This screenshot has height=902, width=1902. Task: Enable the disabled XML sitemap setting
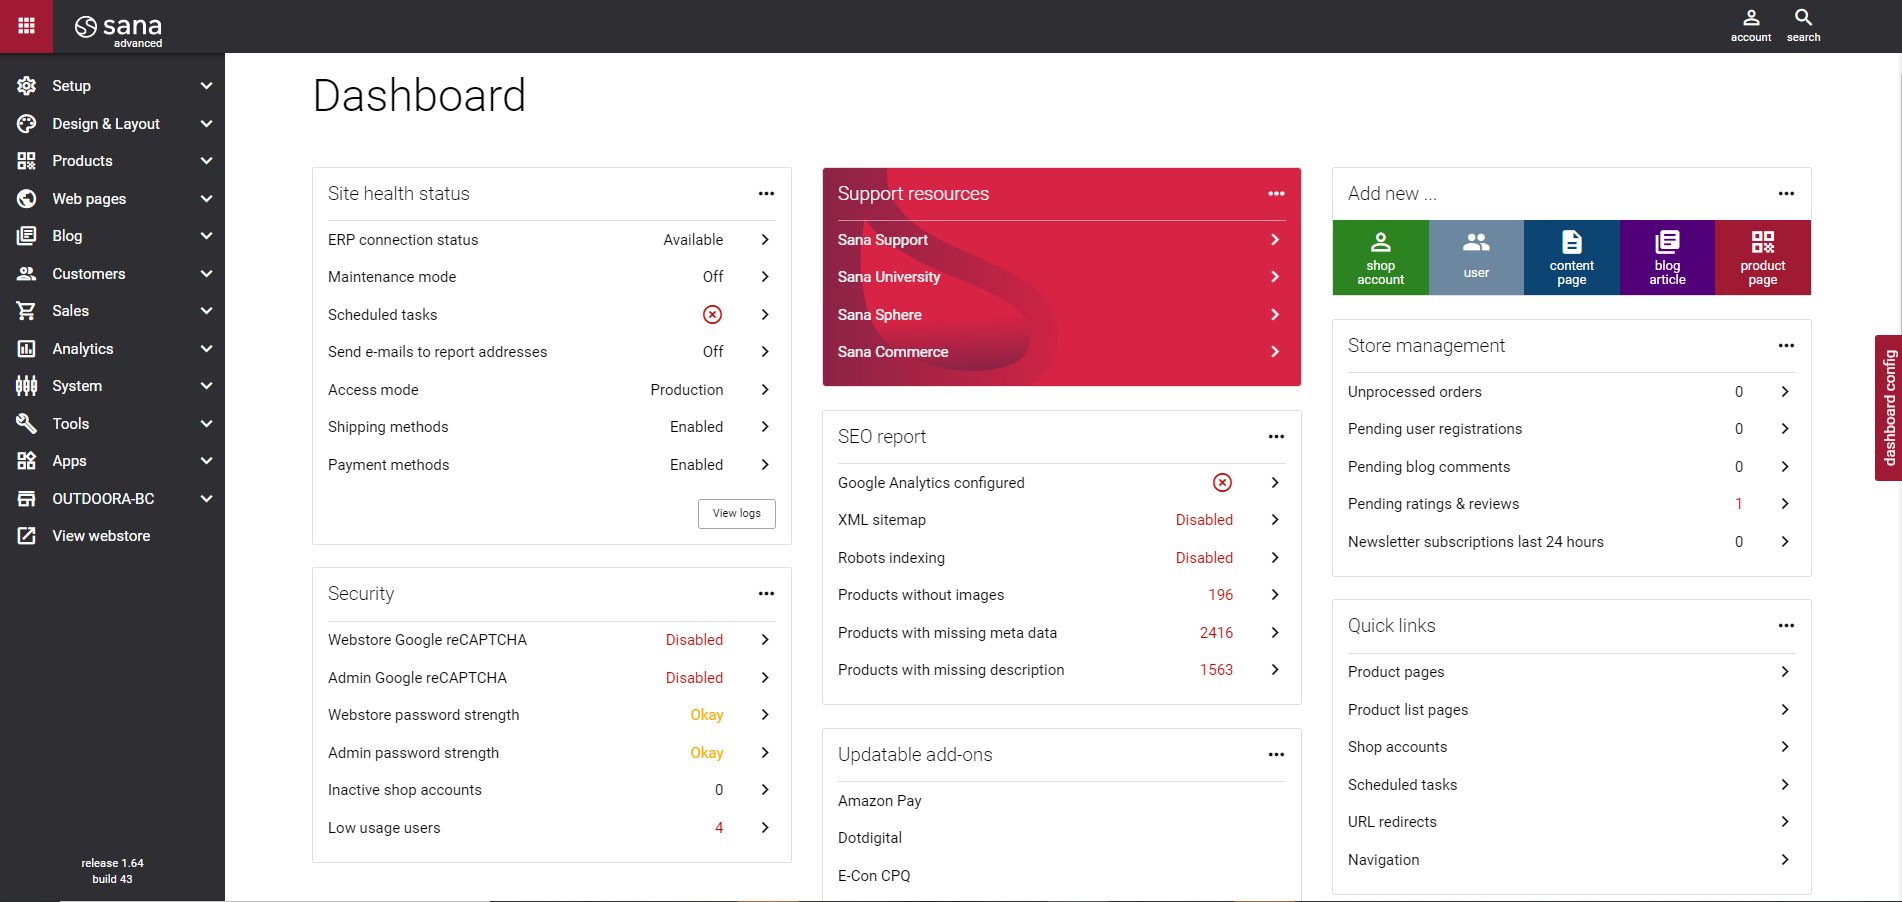tap(1060, 519)
